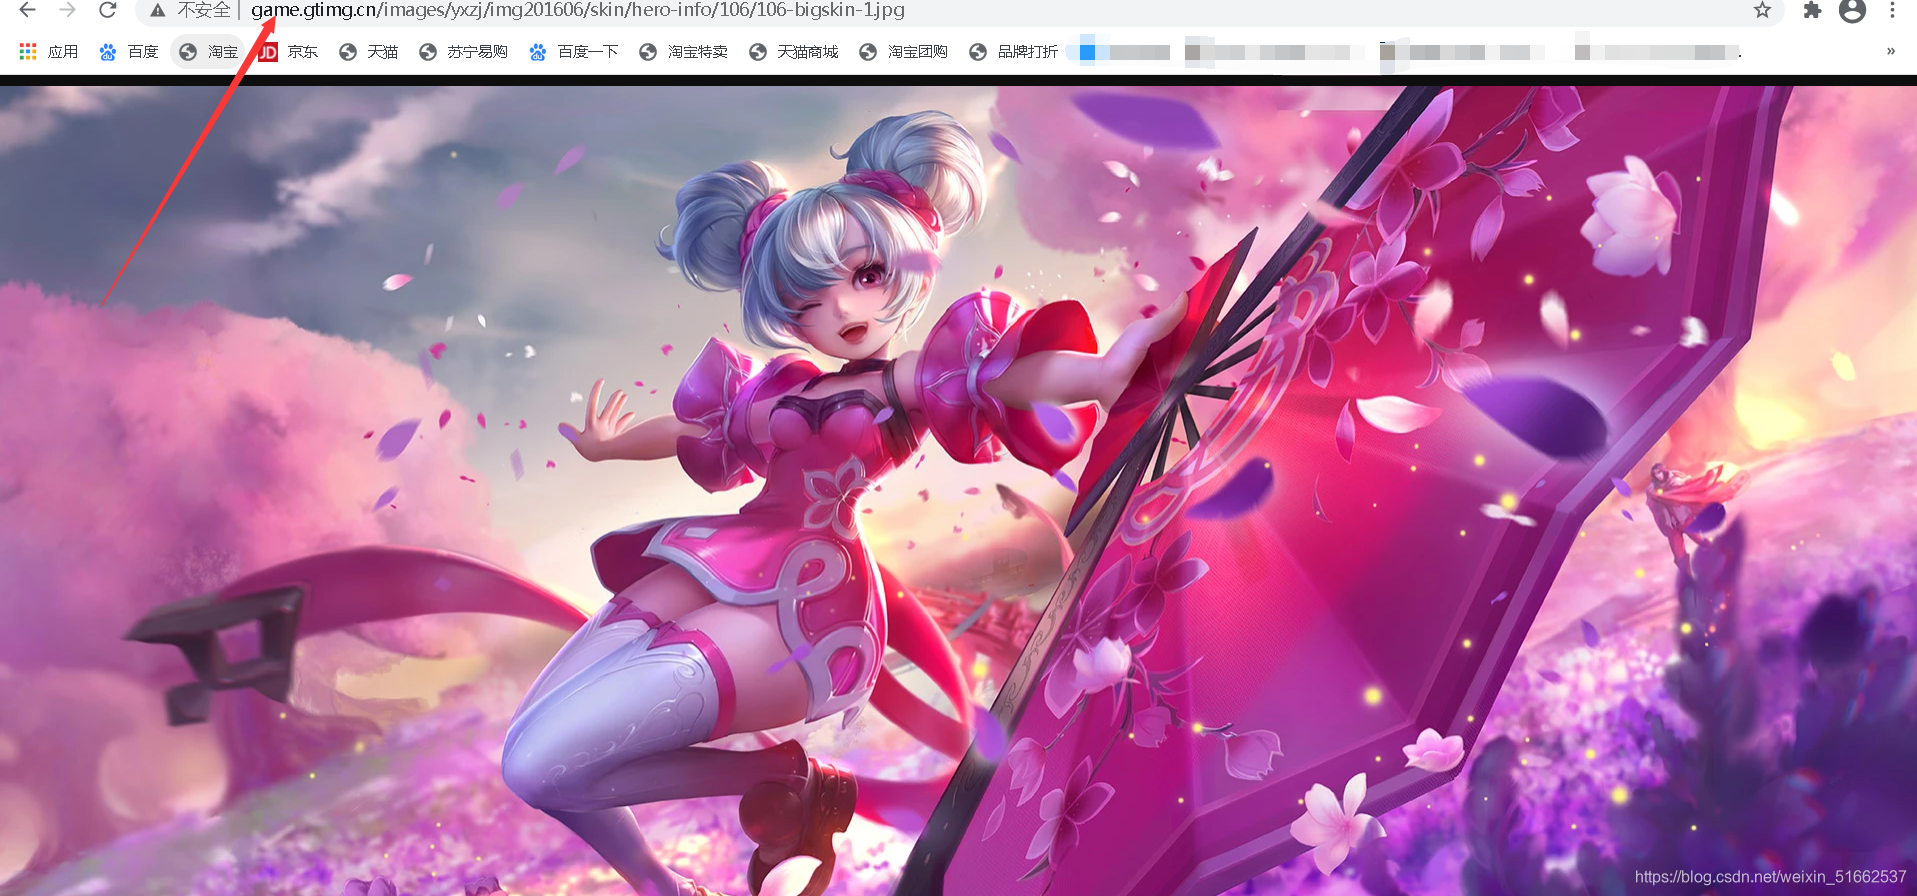The width and height of the screenshot is (1917, 896).
Task: Open the 天猫 bookmark
Action: 368,51
